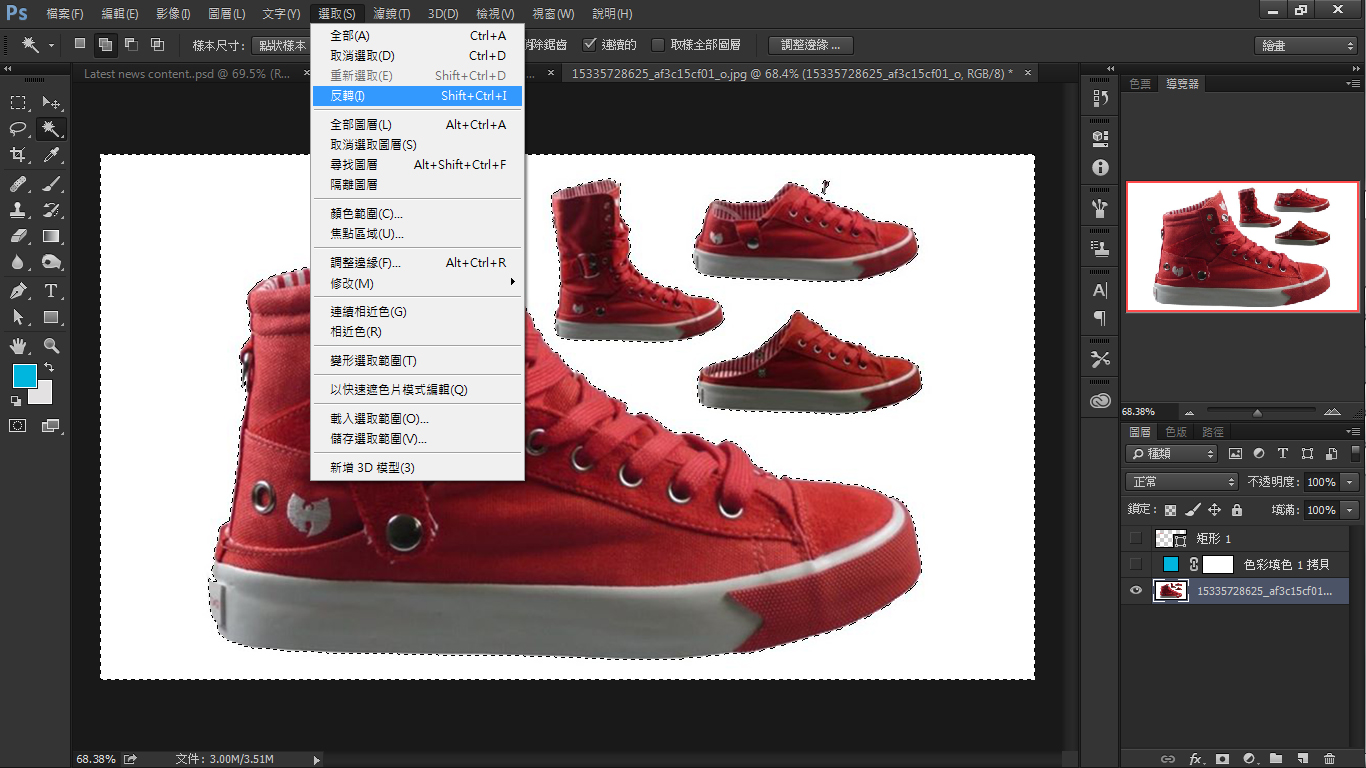
Task: Open the tool preset picker arrow
Action: coord(50,45)
